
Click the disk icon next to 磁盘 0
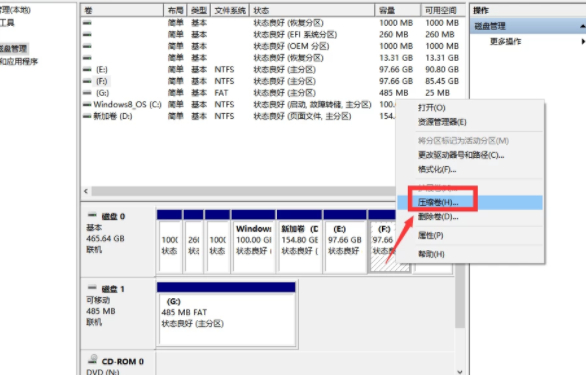(x=92, y=215)
